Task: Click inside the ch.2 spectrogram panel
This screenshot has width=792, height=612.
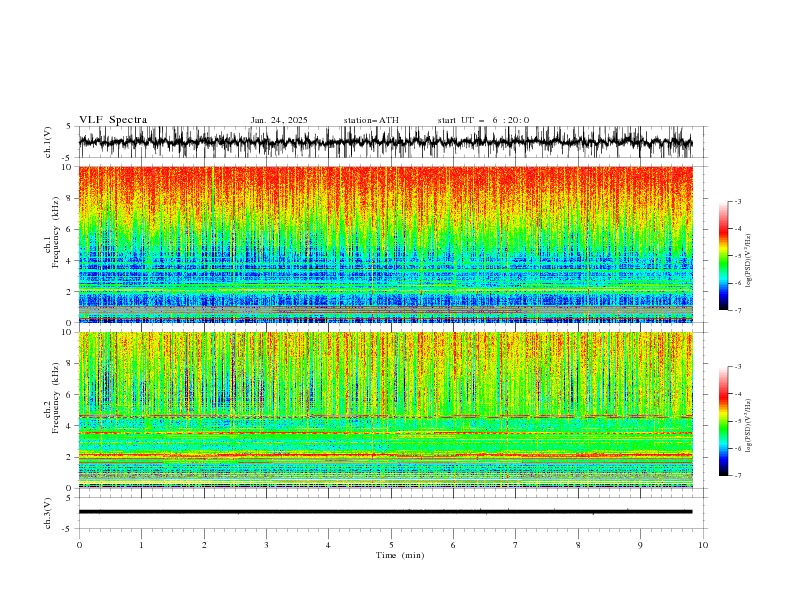Action: click(385, 410)
